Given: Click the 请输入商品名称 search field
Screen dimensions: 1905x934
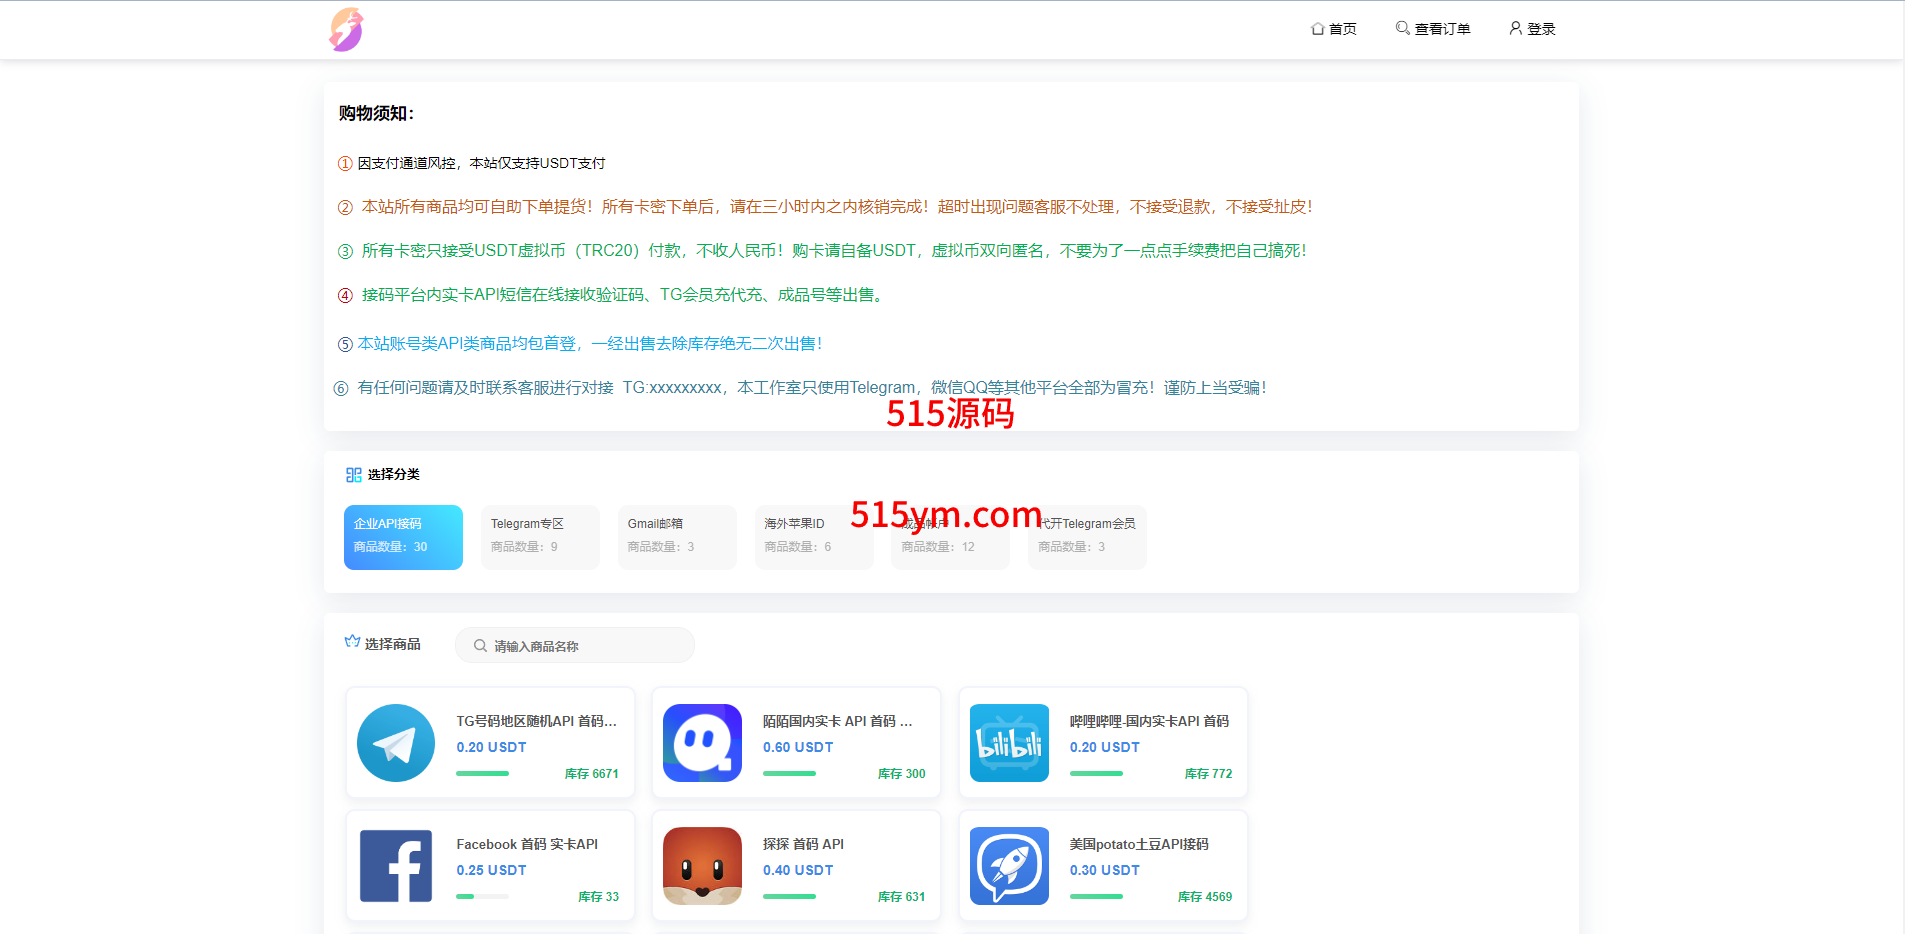Looking at the screenshot, I should pos(587,646).
